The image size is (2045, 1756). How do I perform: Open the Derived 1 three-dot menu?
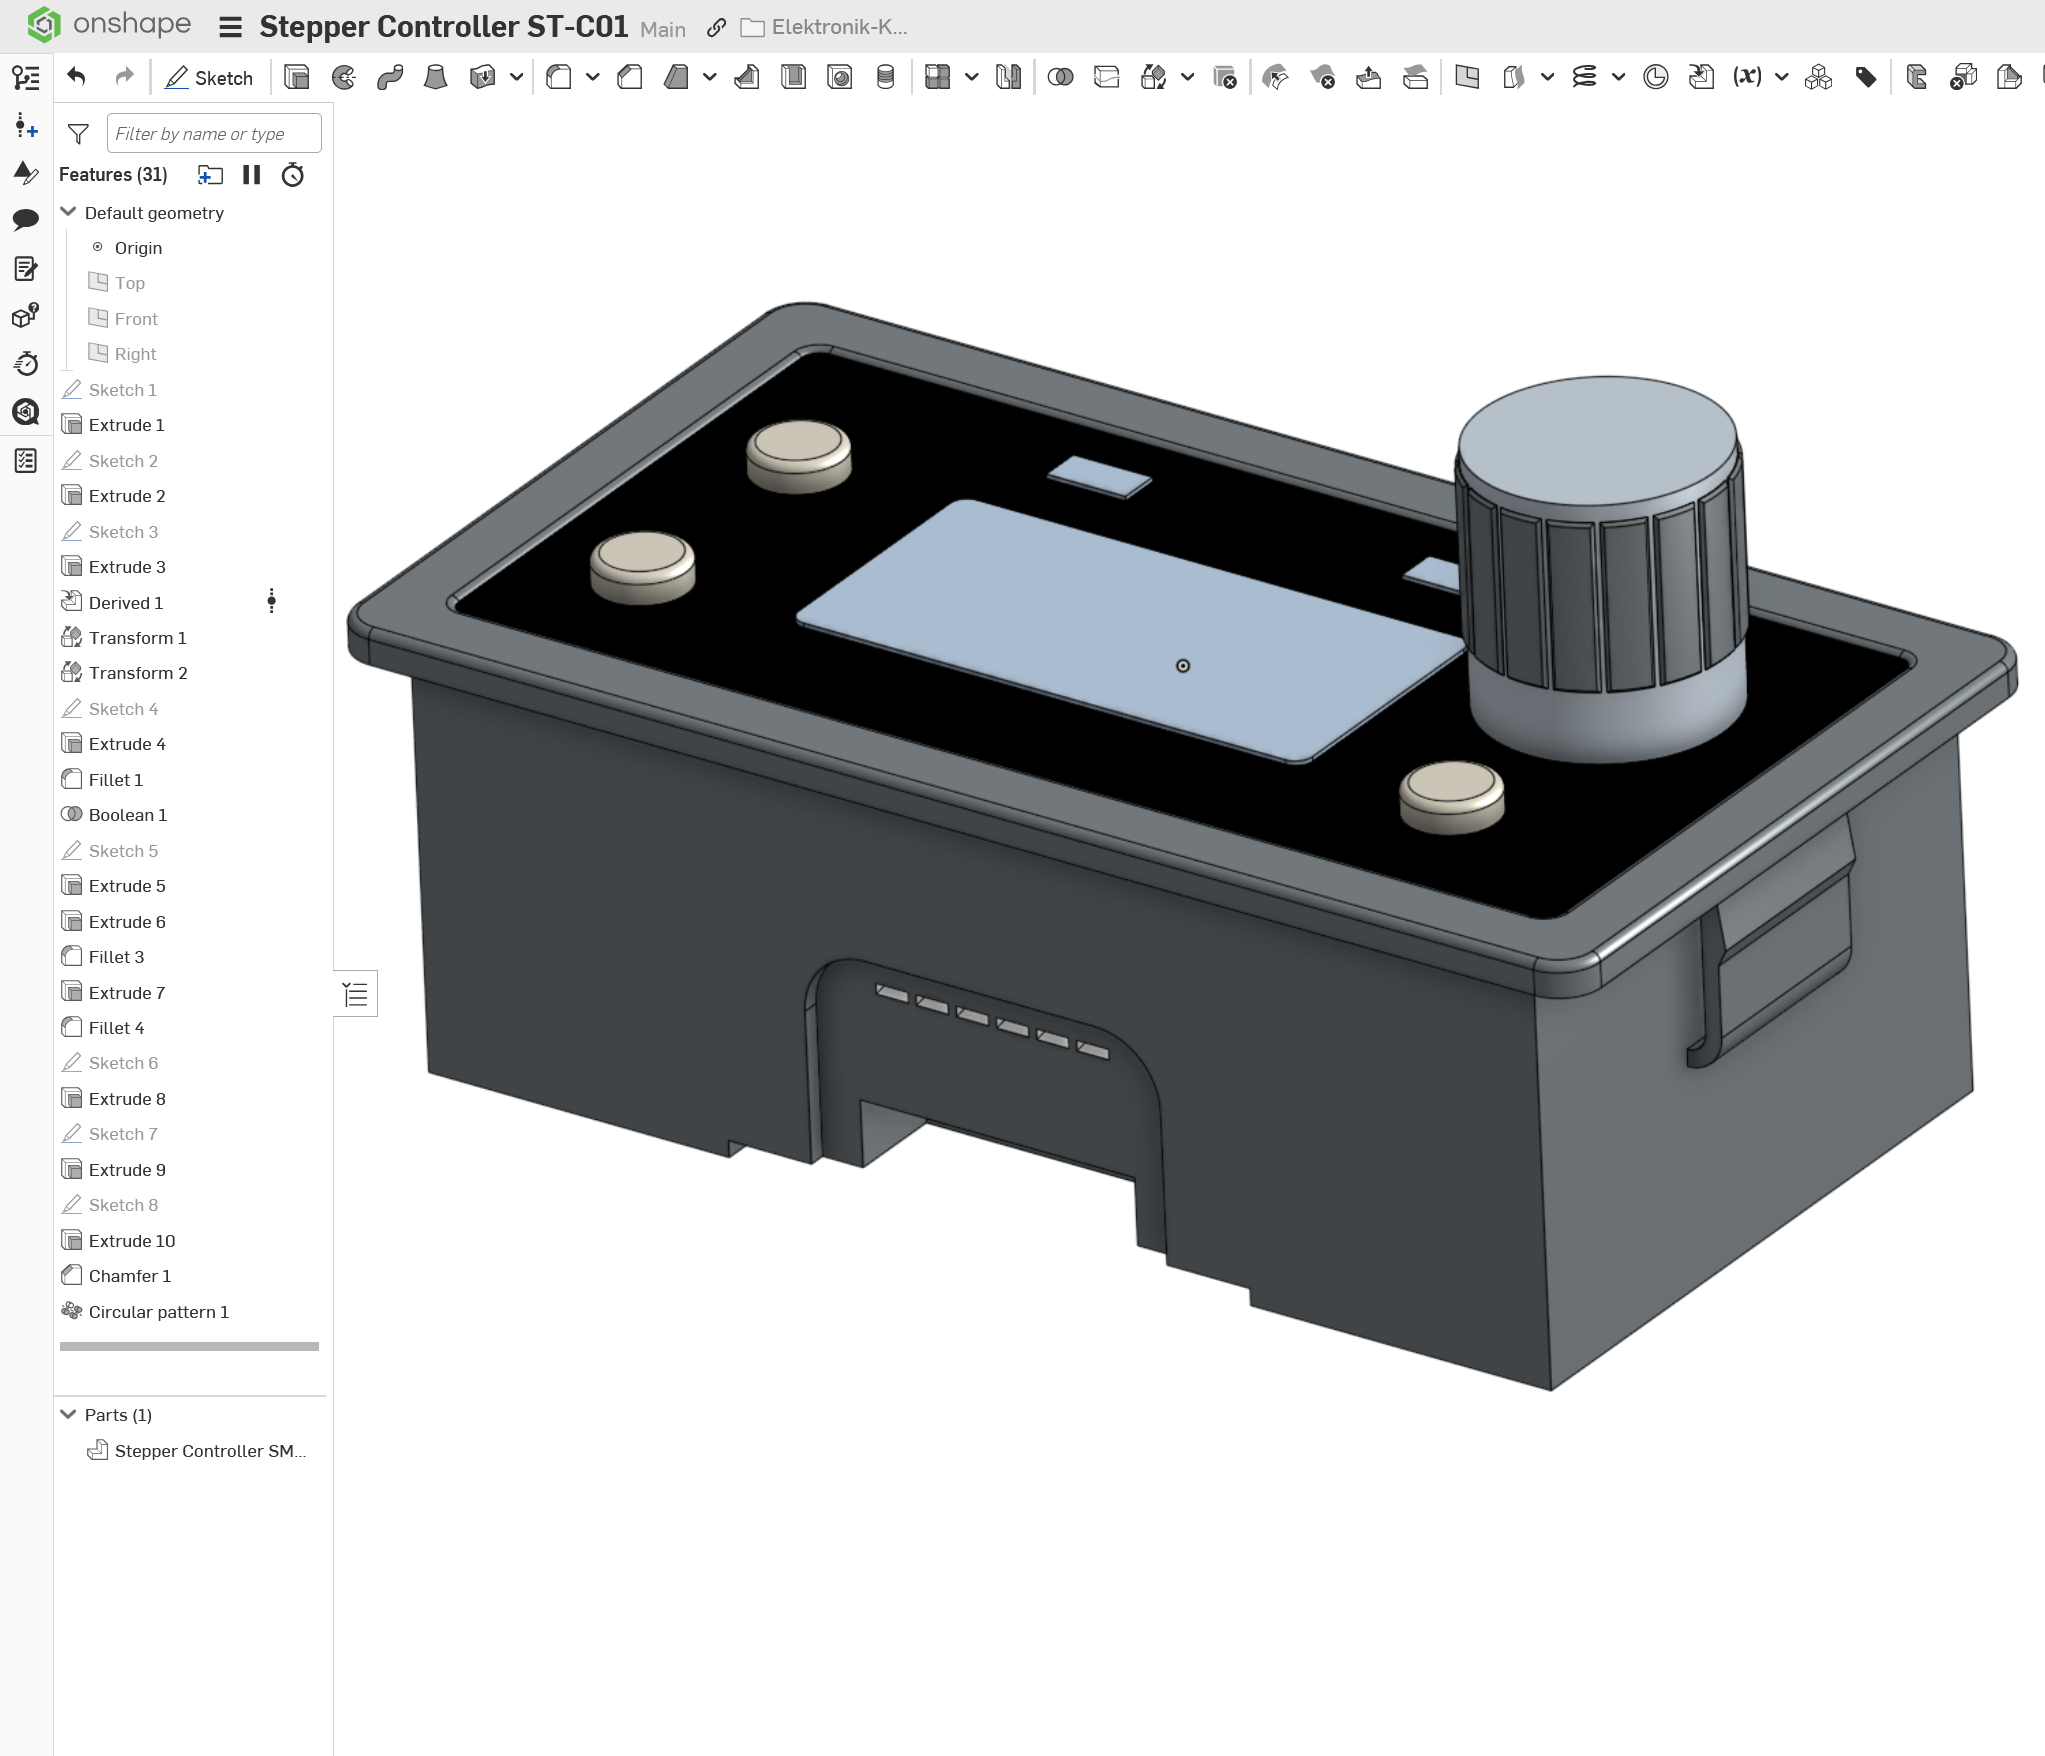(271, 601)
